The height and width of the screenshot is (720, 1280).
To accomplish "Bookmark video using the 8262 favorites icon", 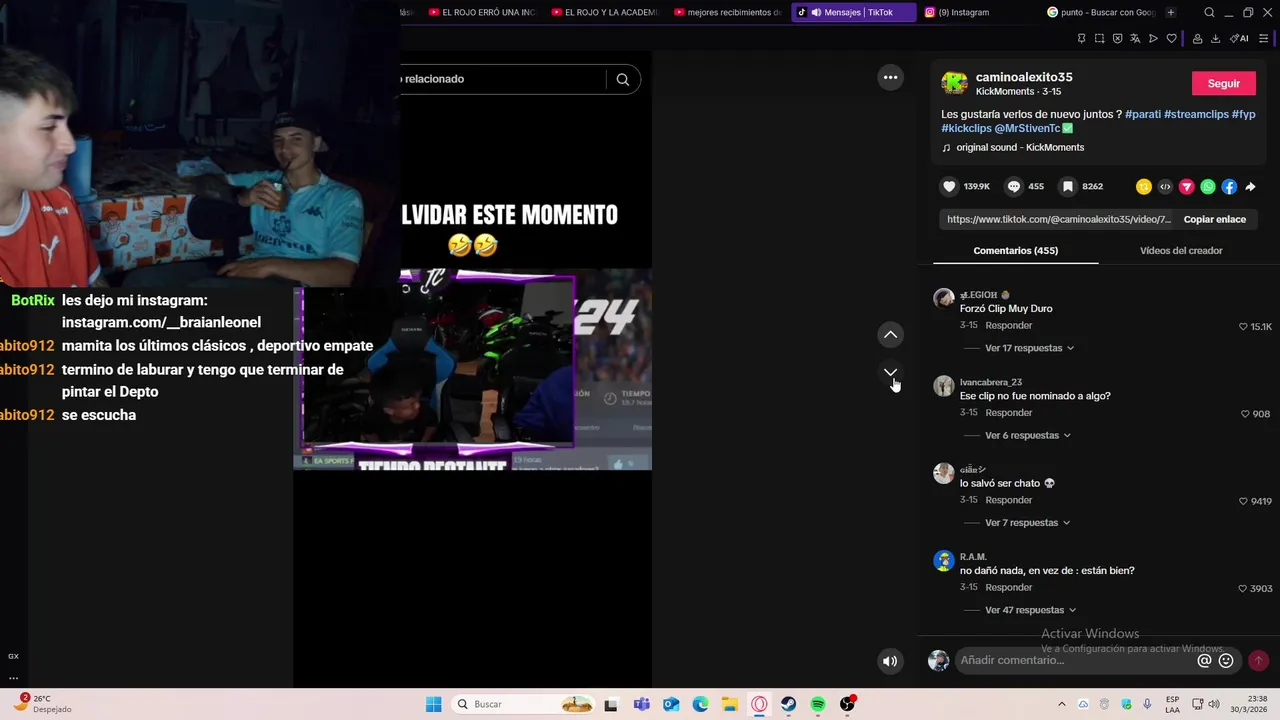I will 1068,187.
